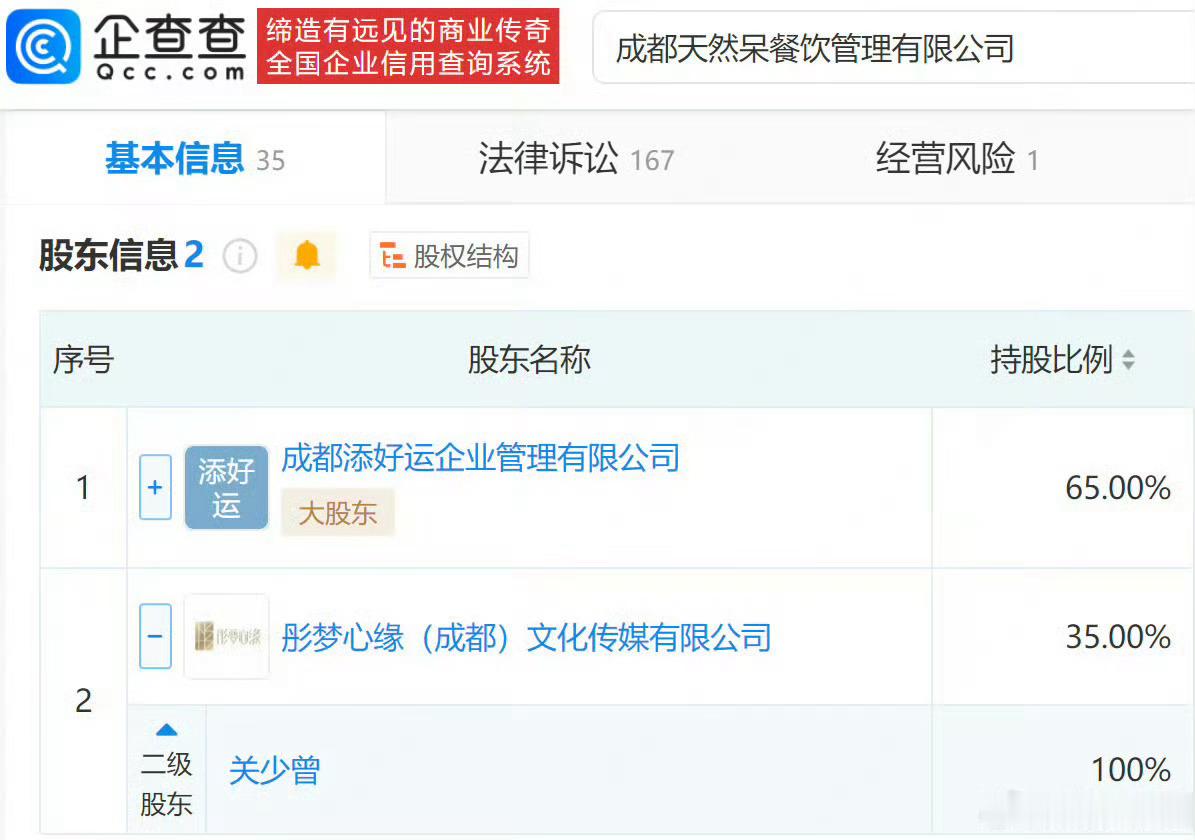Open 成都添好运企业管理有限公司 link
The height and width of the screenshot is (840, 1195).
[x=481, y=458]
